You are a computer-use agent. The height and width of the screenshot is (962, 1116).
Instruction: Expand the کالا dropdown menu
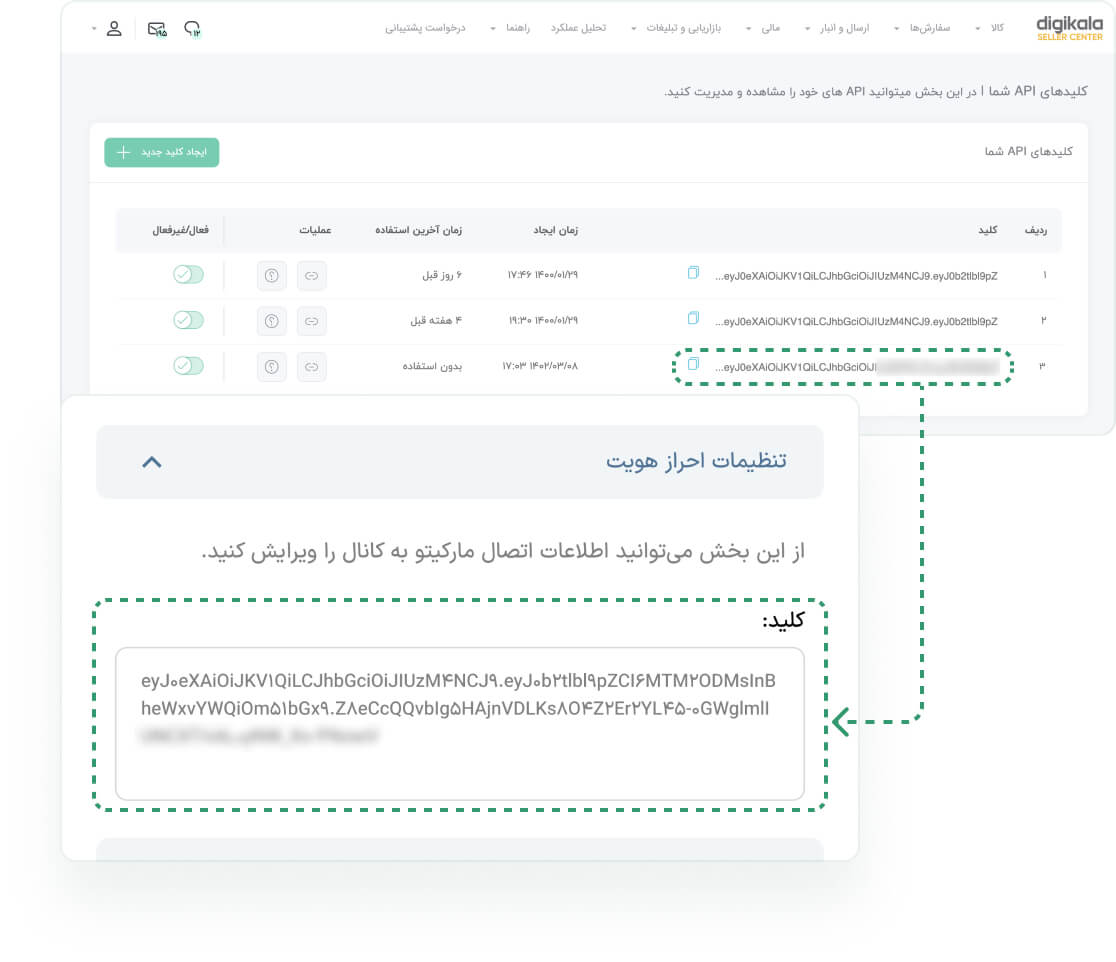pos(990,28)
